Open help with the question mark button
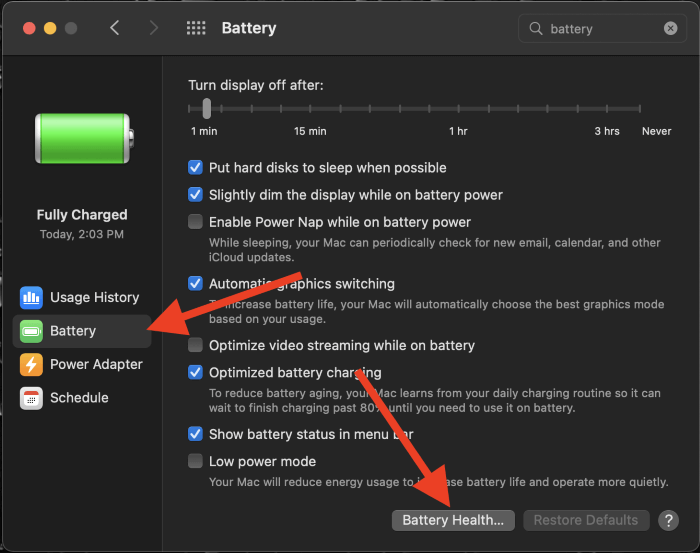 tap(668, 520)
